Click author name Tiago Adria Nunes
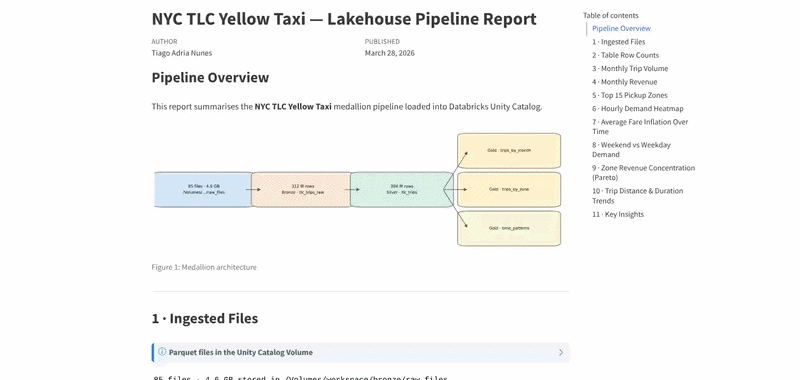Screen dimensions: 800x380 tap(182, 53)
